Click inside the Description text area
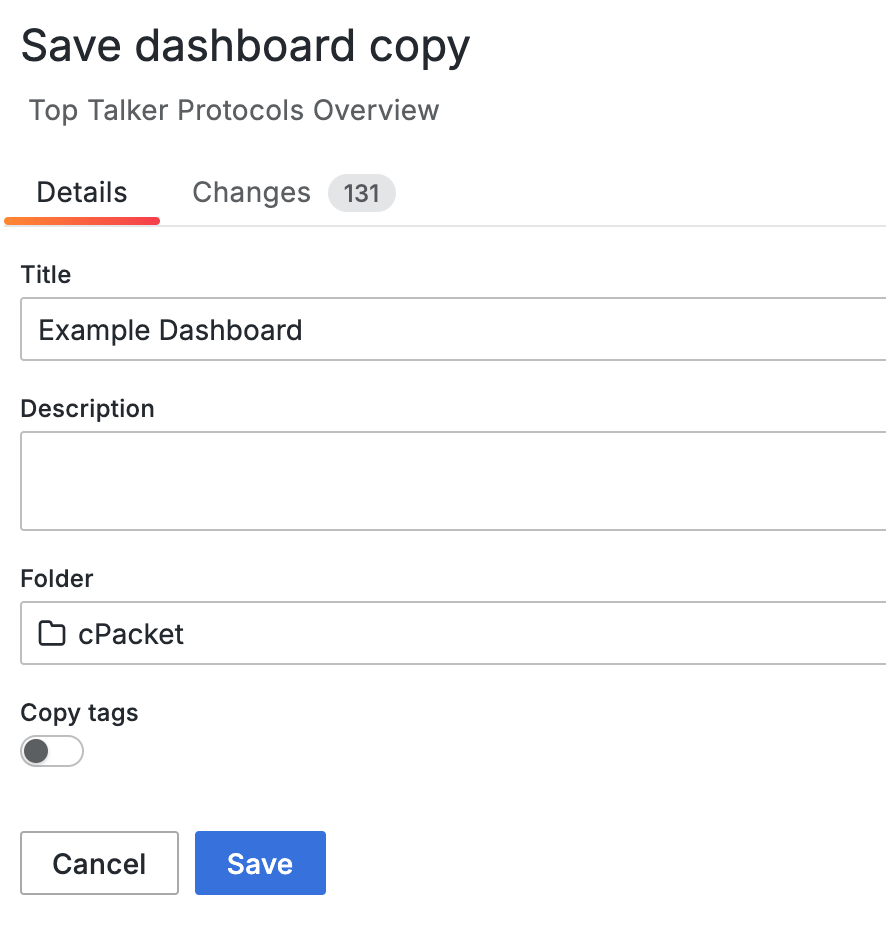This screenshot has width=886, height=926. 453,481
